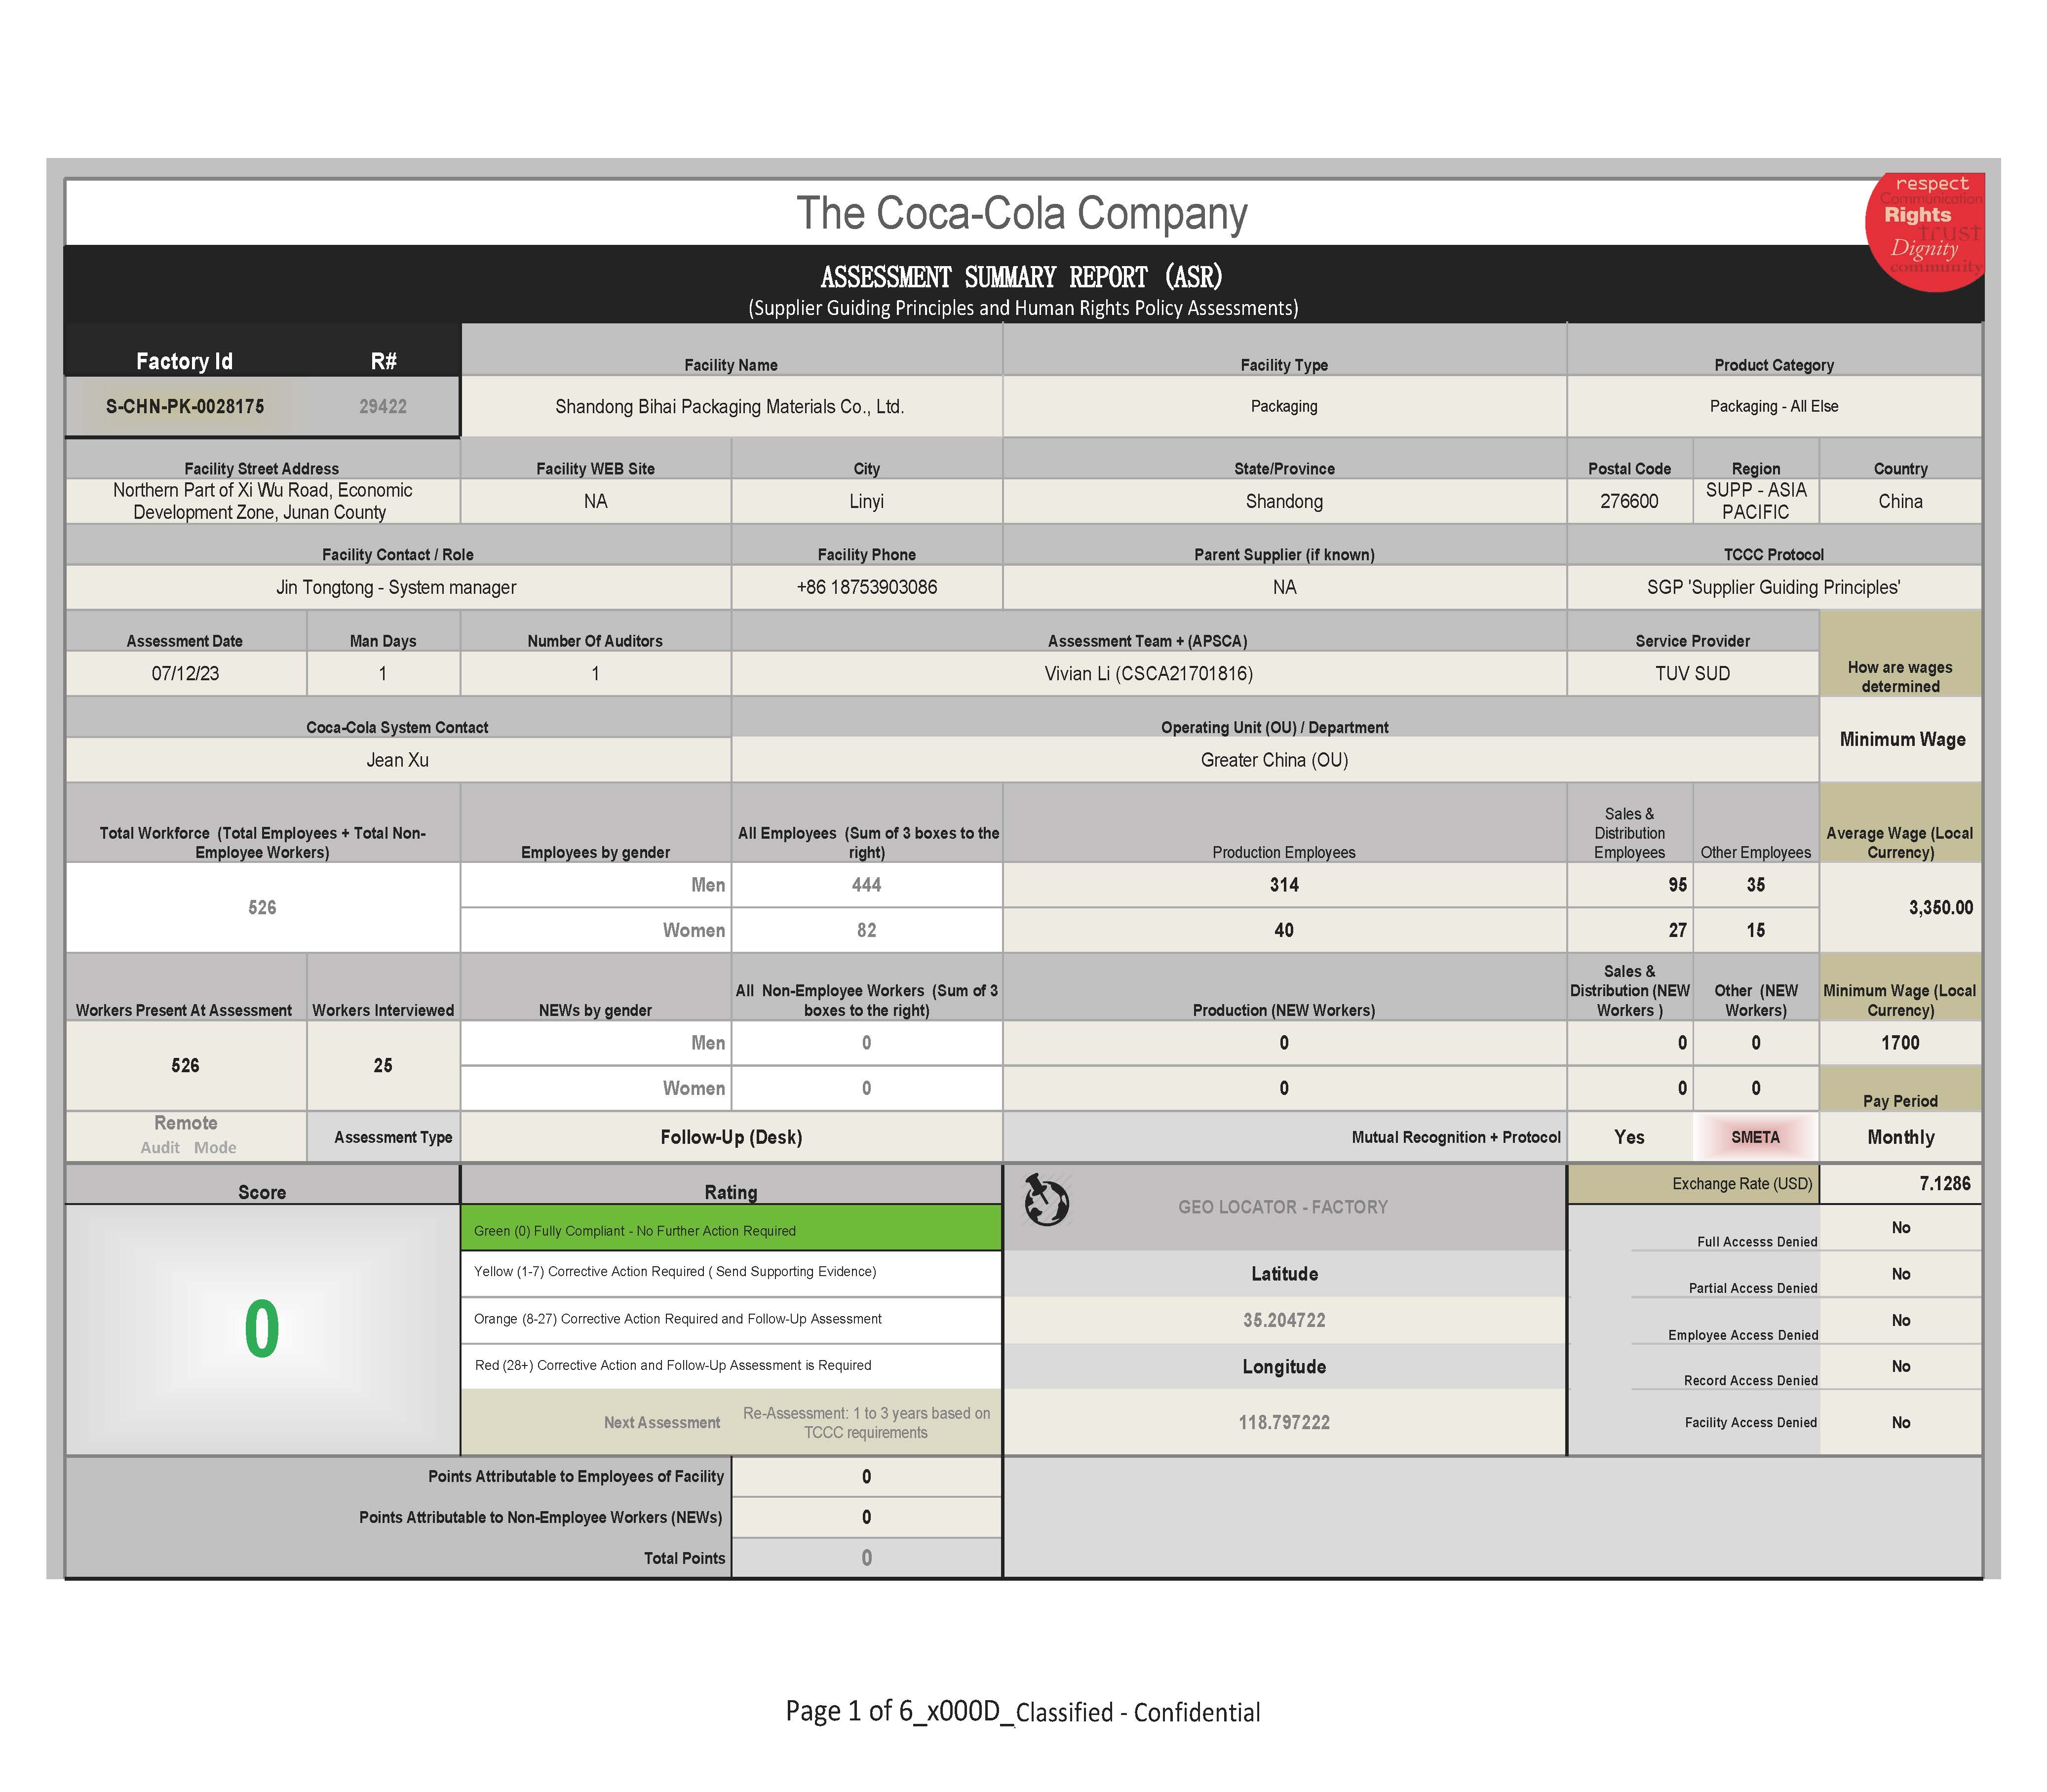Screen dimensions: 2047x1792
Task: Click the Latitude value 35.204722
Action: pyautogui.click(x=1284, y=1320)
